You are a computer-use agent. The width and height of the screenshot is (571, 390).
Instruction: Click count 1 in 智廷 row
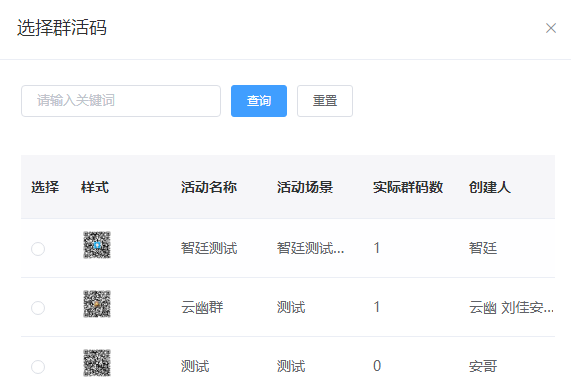[377, 248]
